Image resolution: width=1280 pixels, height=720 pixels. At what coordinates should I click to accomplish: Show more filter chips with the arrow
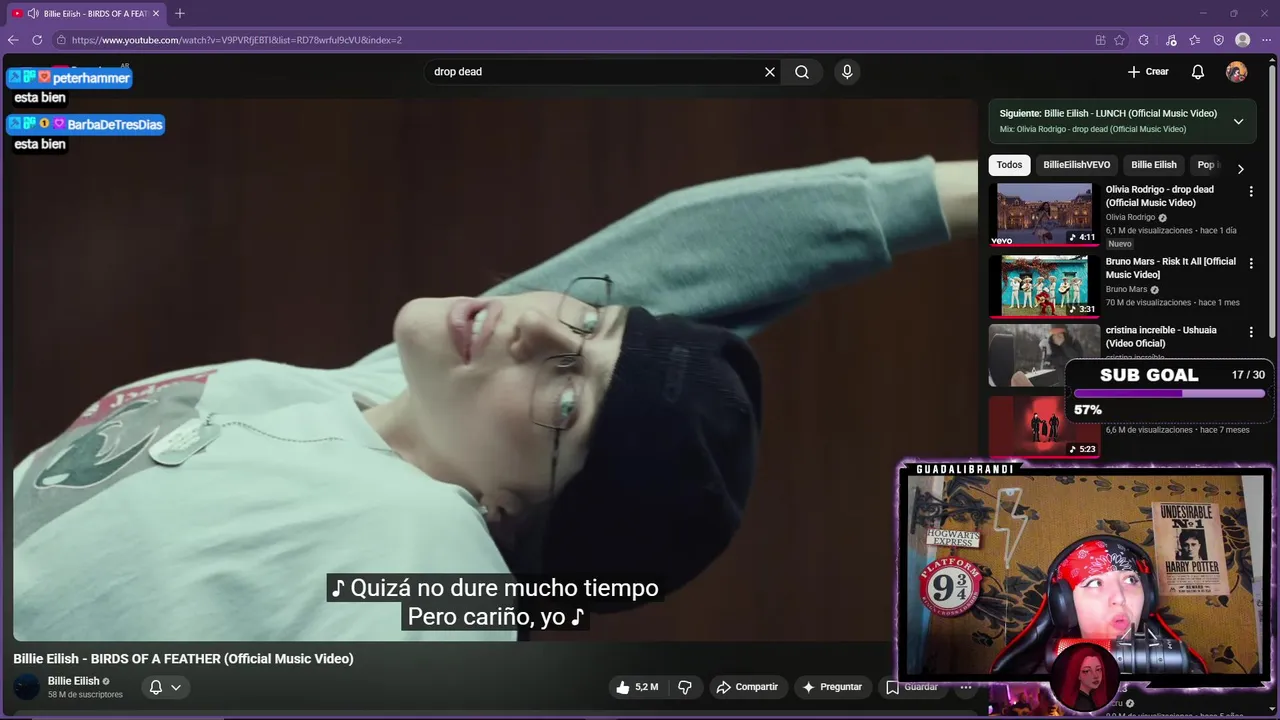tap(1241, 169)
